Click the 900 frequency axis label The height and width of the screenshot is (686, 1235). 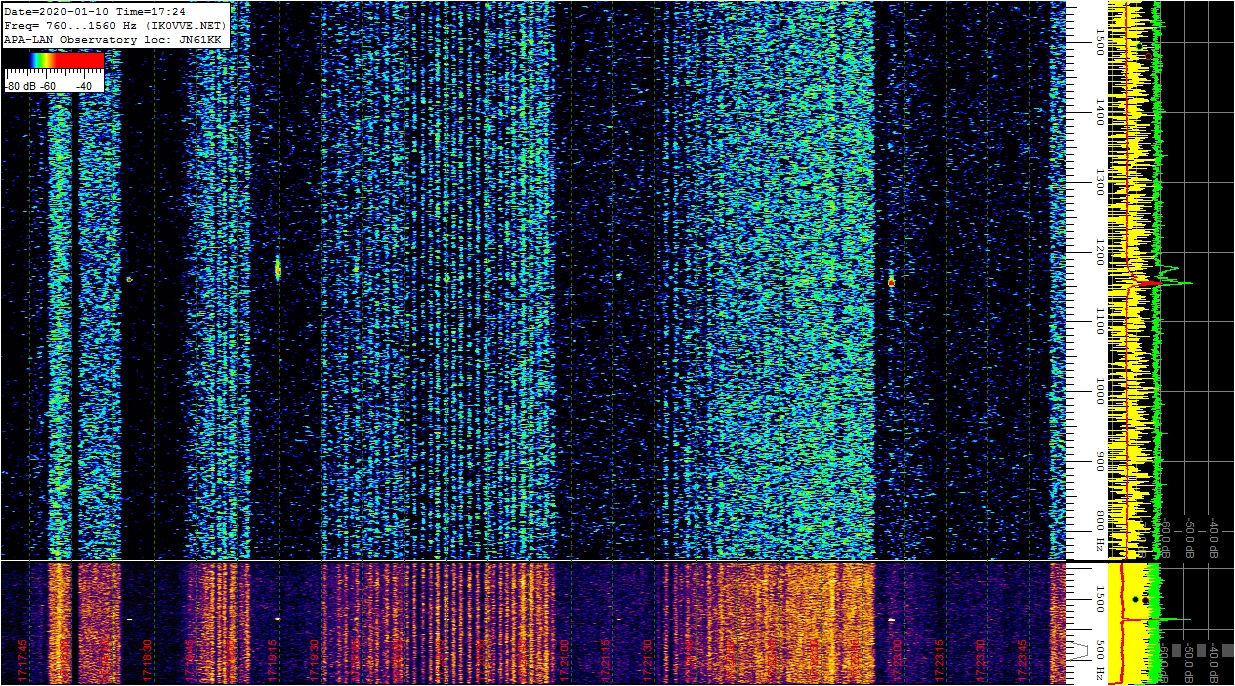1099,462
